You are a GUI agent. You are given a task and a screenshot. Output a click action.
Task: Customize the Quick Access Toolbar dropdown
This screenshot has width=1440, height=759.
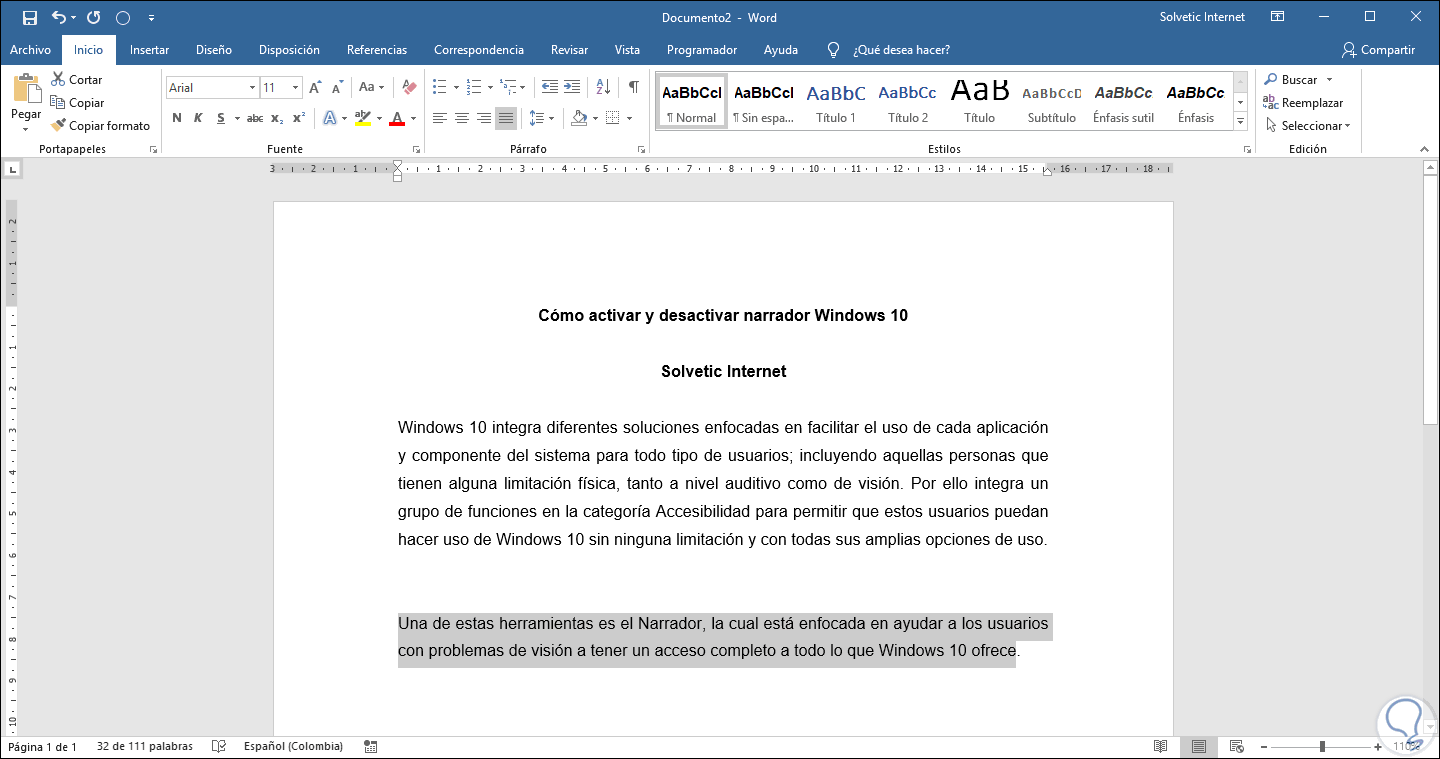151,18
